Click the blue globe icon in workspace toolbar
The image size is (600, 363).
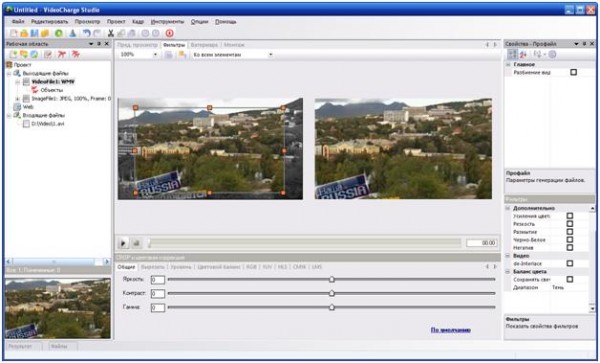tap(34, 54)
